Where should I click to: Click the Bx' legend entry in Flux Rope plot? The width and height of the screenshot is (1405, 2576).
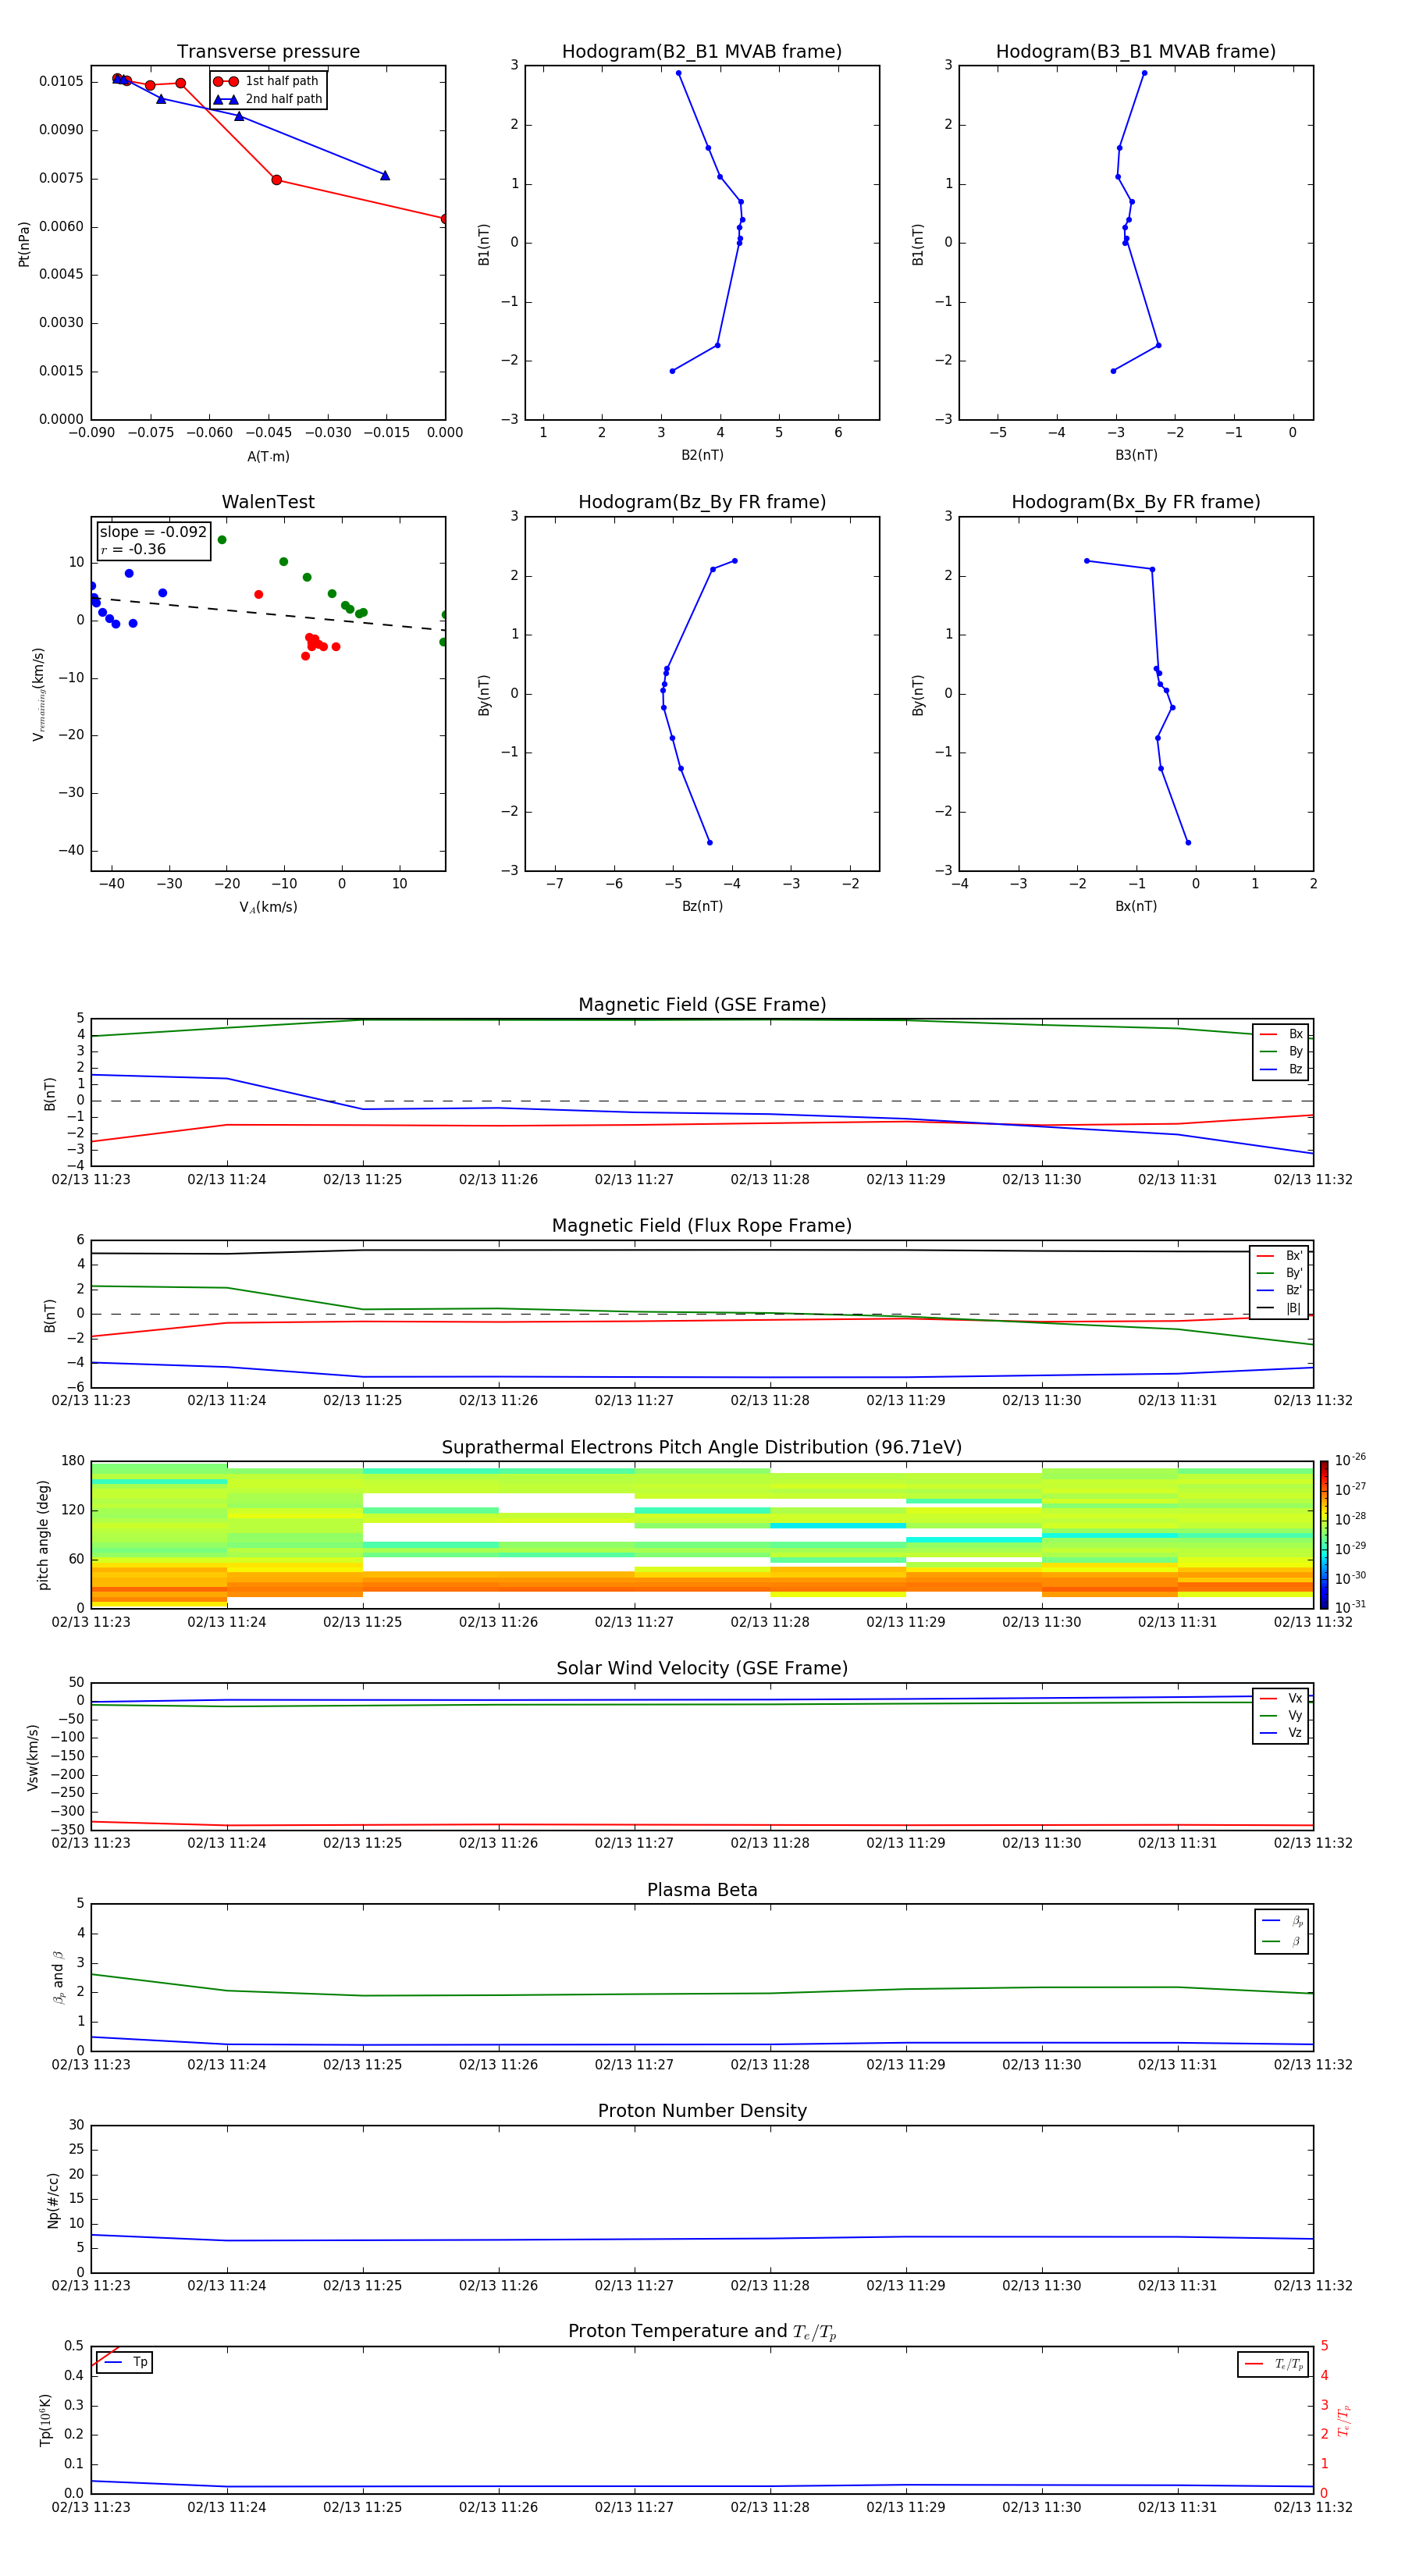pos(1279,1256)
